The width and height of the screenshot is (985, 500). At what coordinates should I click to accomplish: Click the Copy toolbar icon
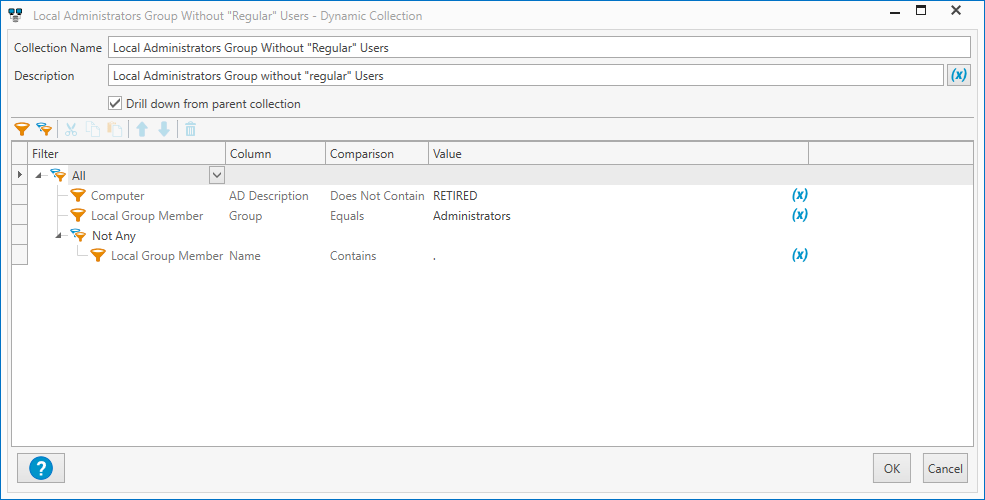(x=93, y=129)
